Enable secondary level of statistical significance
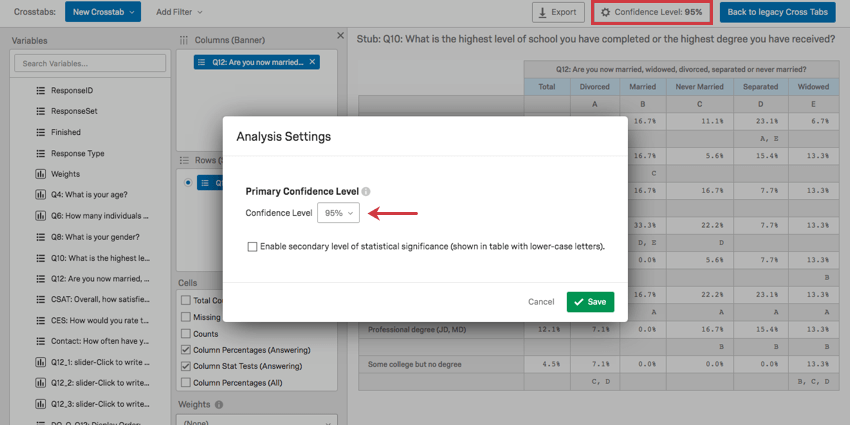 point(252,246)
